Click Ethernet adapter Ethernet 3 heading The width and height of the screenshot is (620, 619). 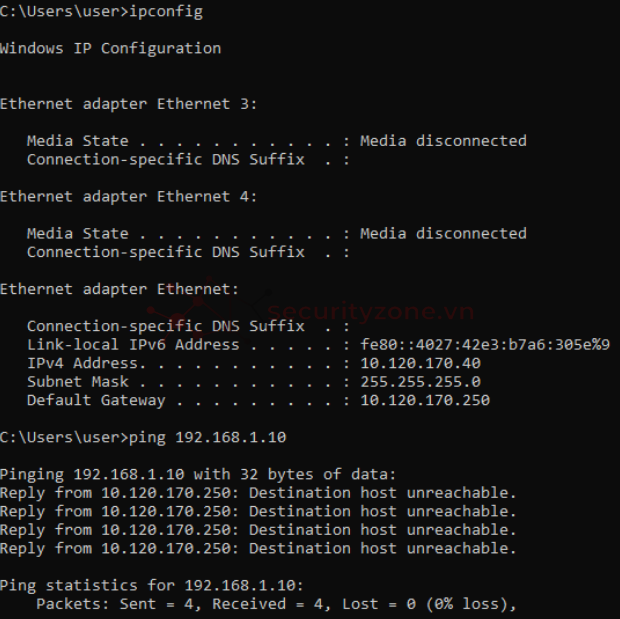(129, 104)
